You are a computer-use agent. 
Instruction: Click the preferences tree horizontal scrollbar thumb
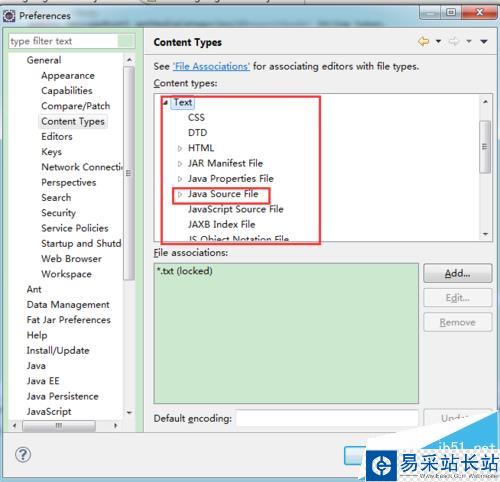pyautogui.click(x=59, y=425)
